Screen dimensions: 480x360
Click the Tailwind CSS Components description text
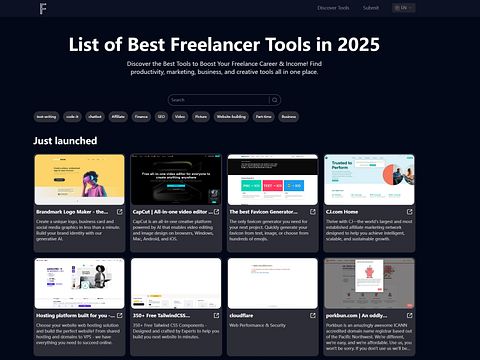[x=176, y=331]
